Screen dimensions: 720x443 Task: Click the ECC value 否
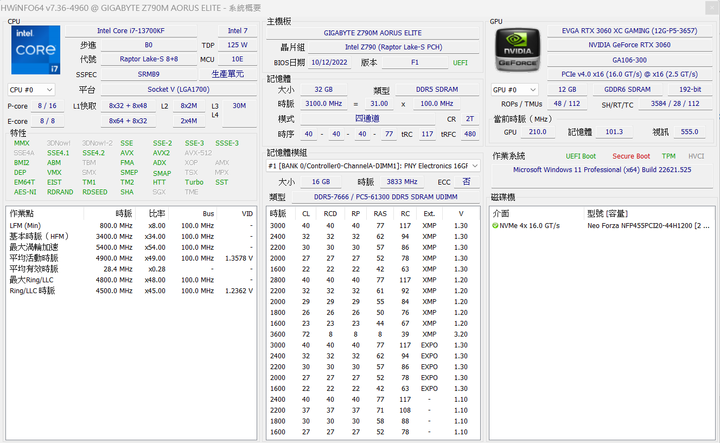(x=467, y=182)
